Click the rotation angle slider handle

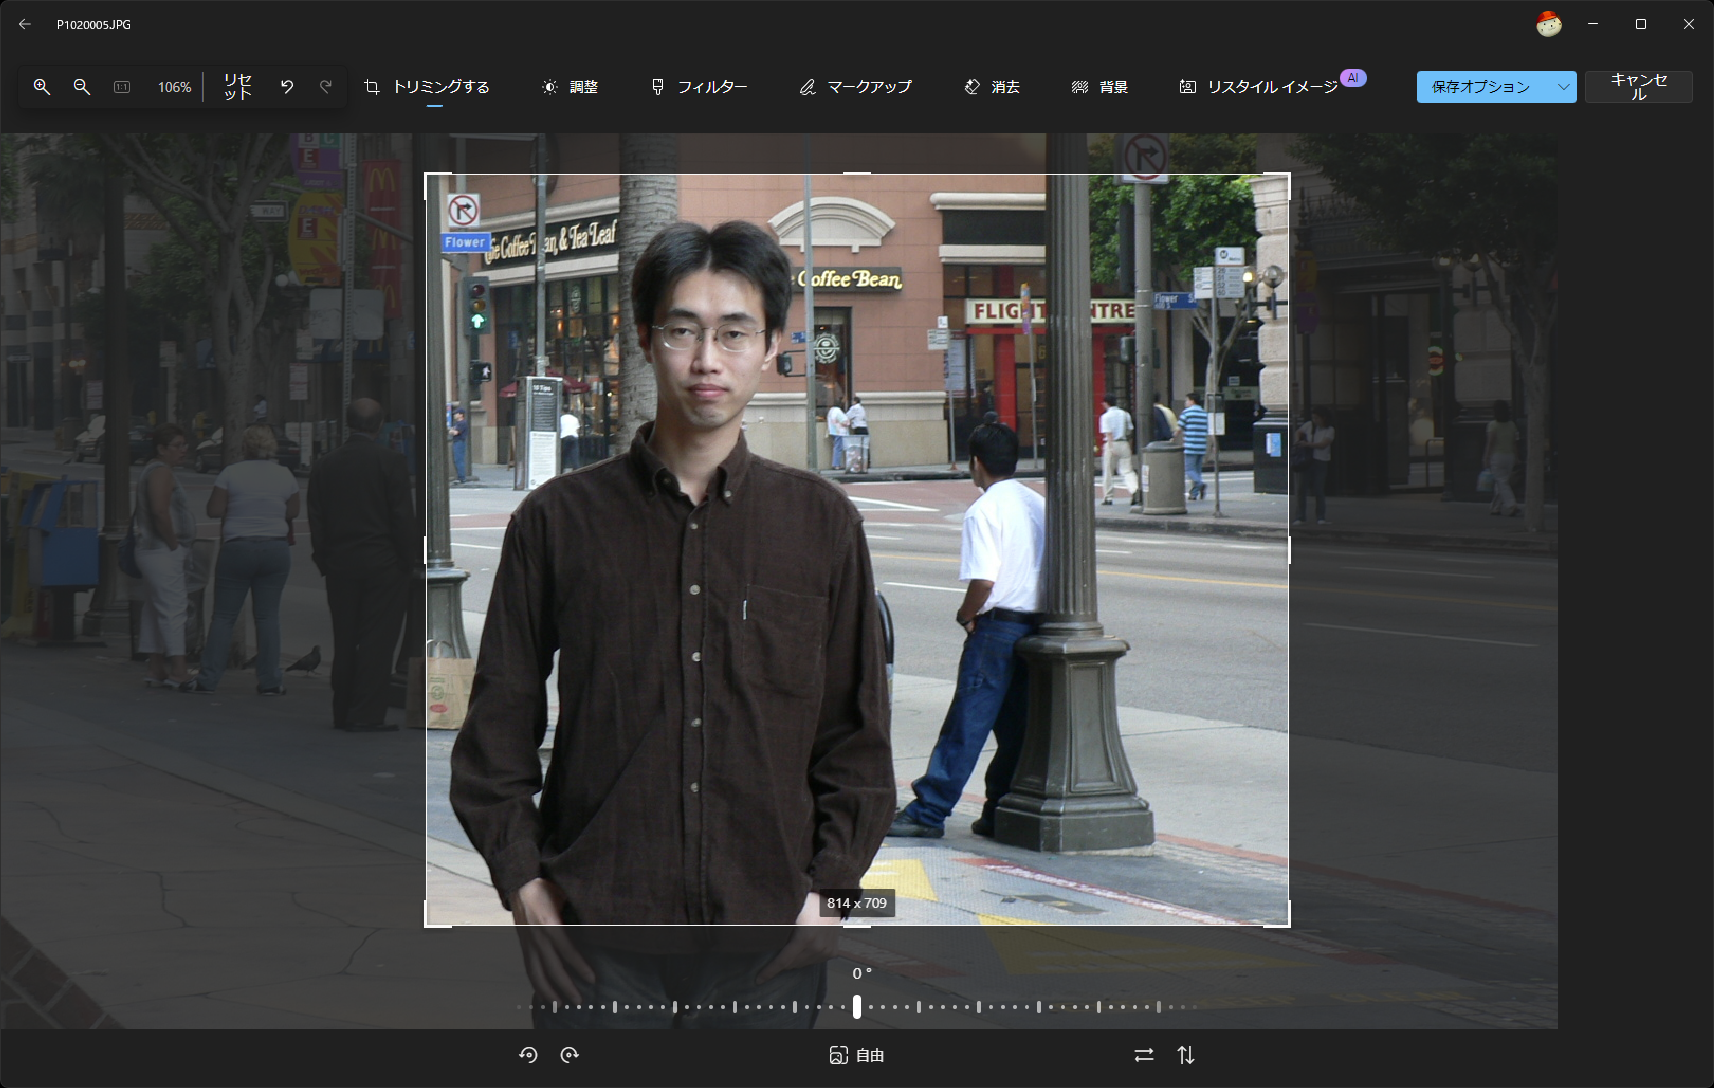coord(857,1007)
